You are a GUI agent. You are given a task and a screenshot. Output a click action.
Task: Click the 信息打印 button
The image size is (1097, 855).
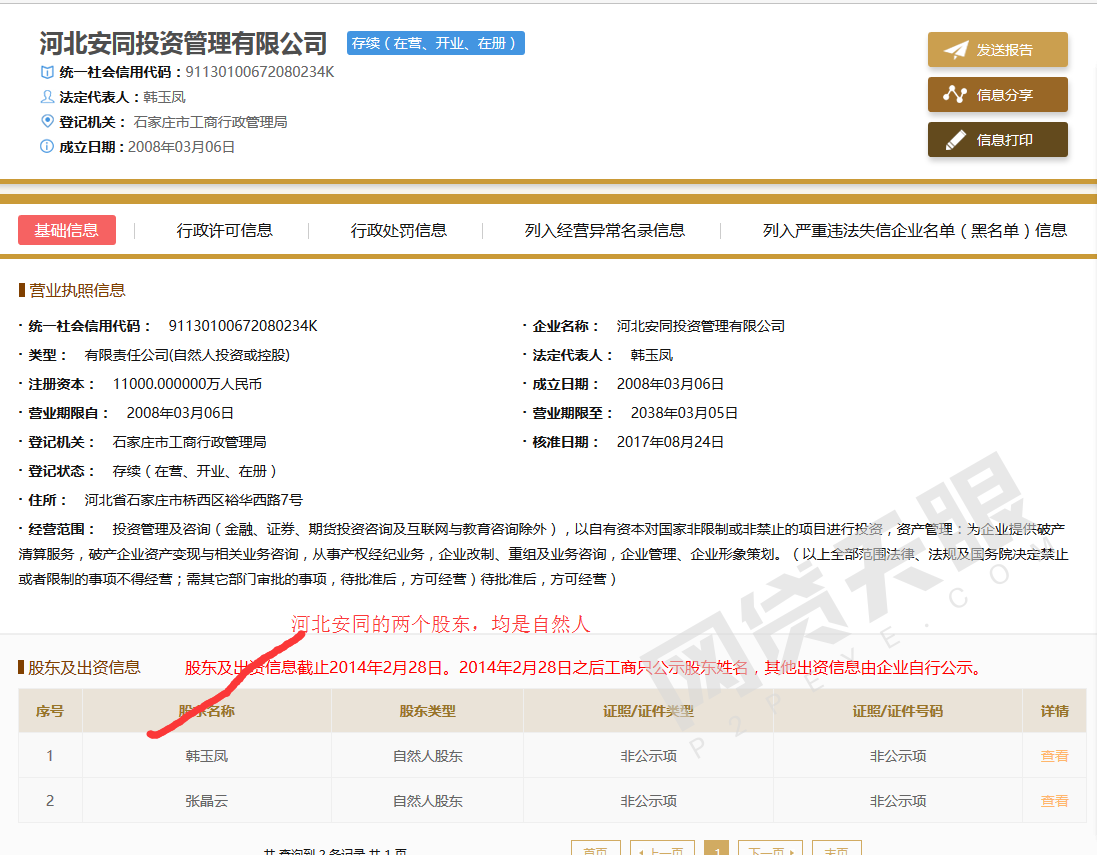coord(998,140)
